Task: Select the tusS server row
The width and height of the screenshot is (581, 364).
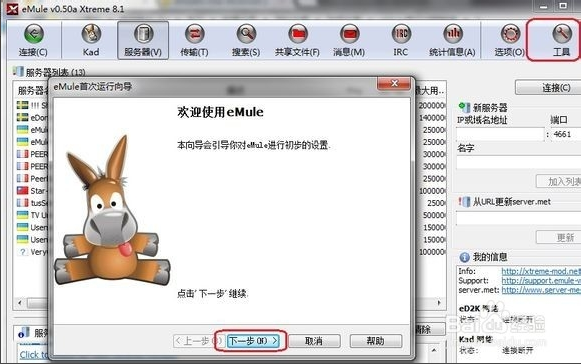Action: point(33,203)
